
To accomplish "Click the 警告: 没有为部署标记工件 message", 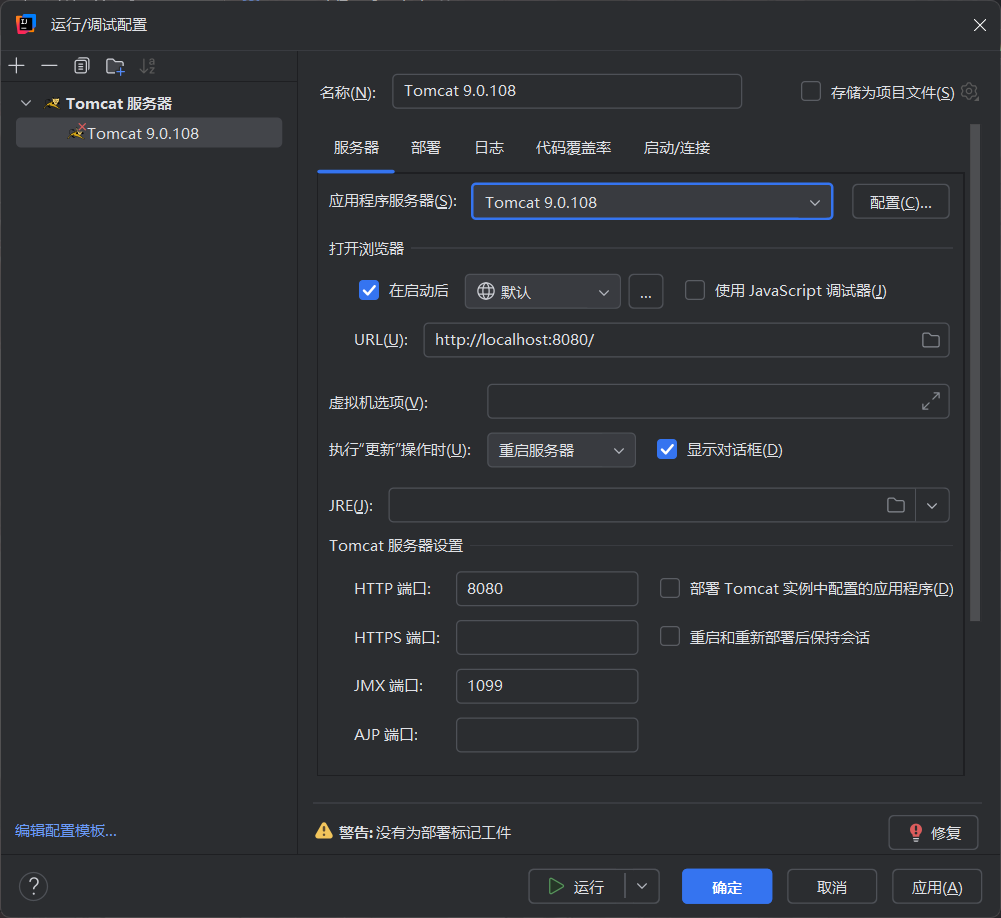I will point(425,832).
